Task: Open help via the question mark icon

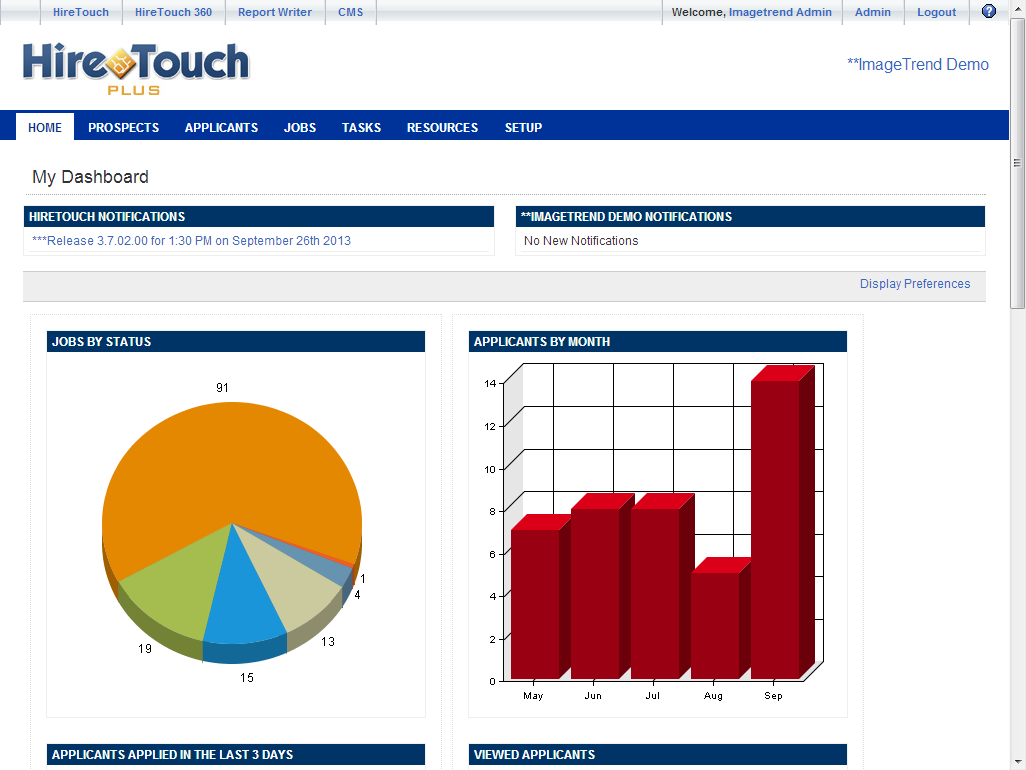Action: (989, 11)
